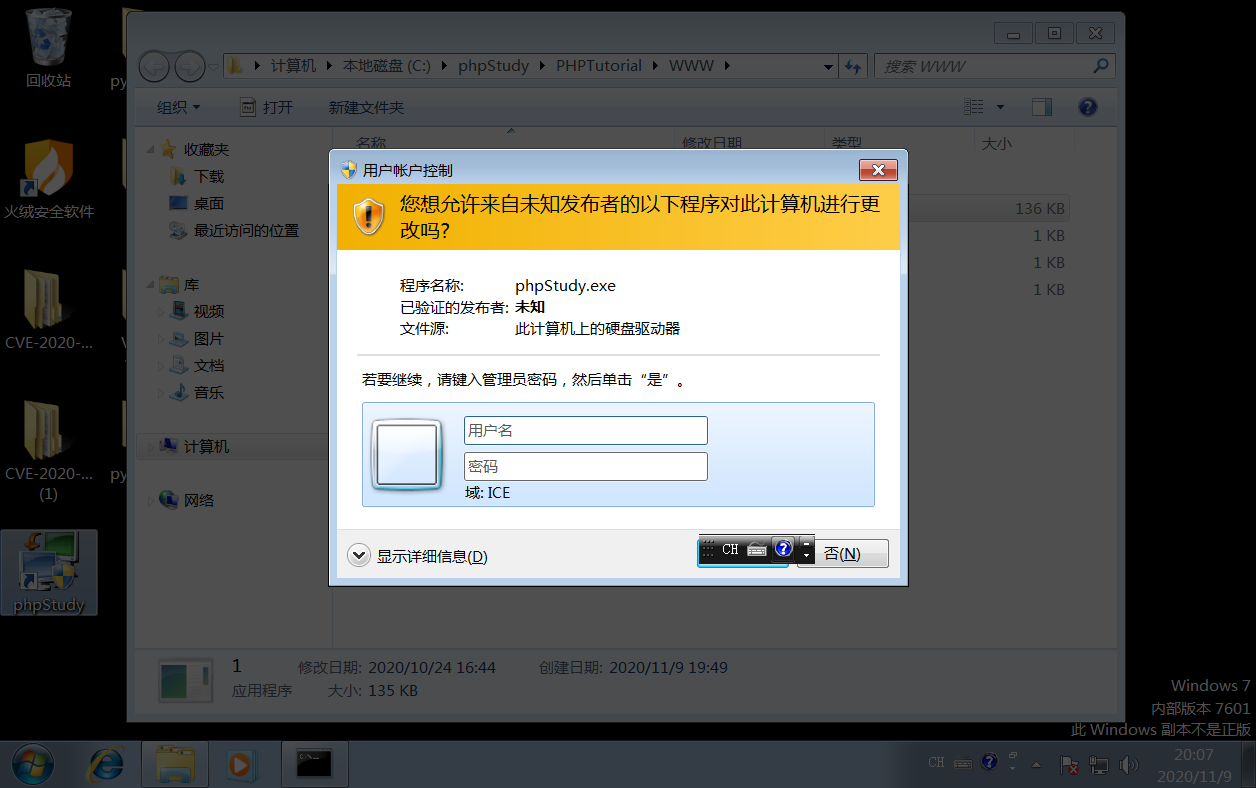The image size is (1256, 788).
Task: Open floating language bar options arrow
Action: point(806,556)
